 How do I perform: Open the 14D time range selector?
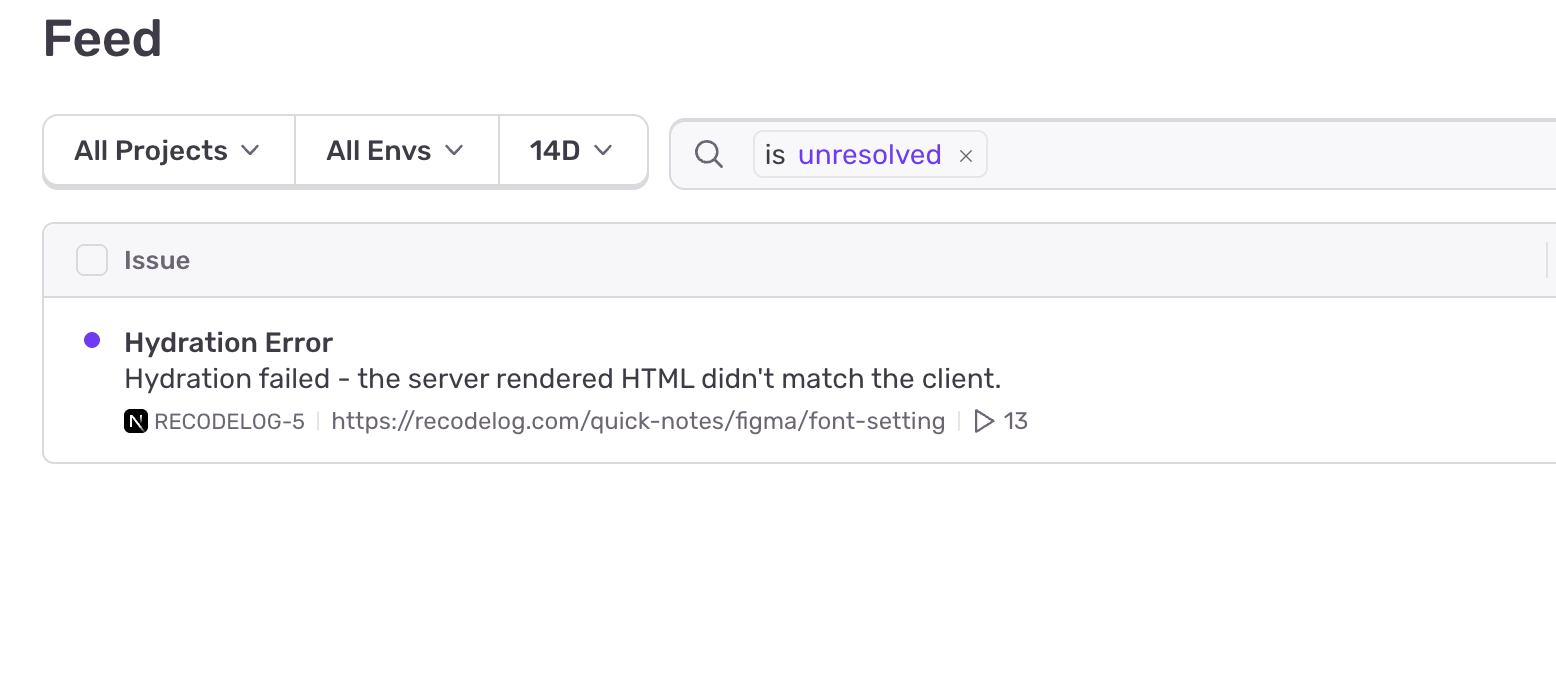(x=572, y=151)
